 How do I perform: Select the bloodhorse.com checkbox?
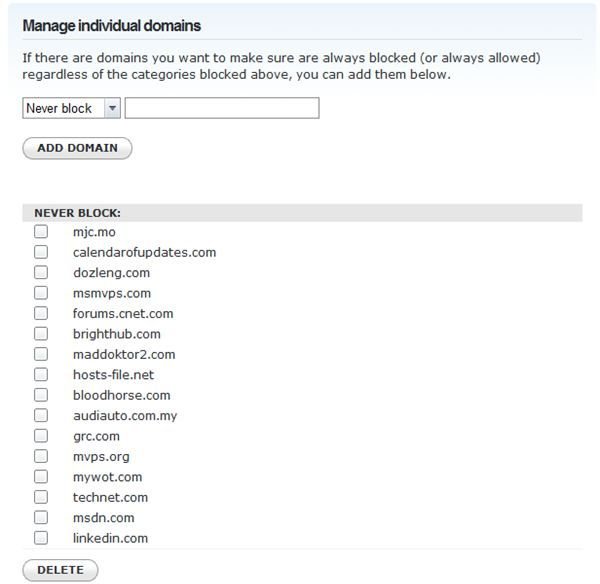point(41,395)
